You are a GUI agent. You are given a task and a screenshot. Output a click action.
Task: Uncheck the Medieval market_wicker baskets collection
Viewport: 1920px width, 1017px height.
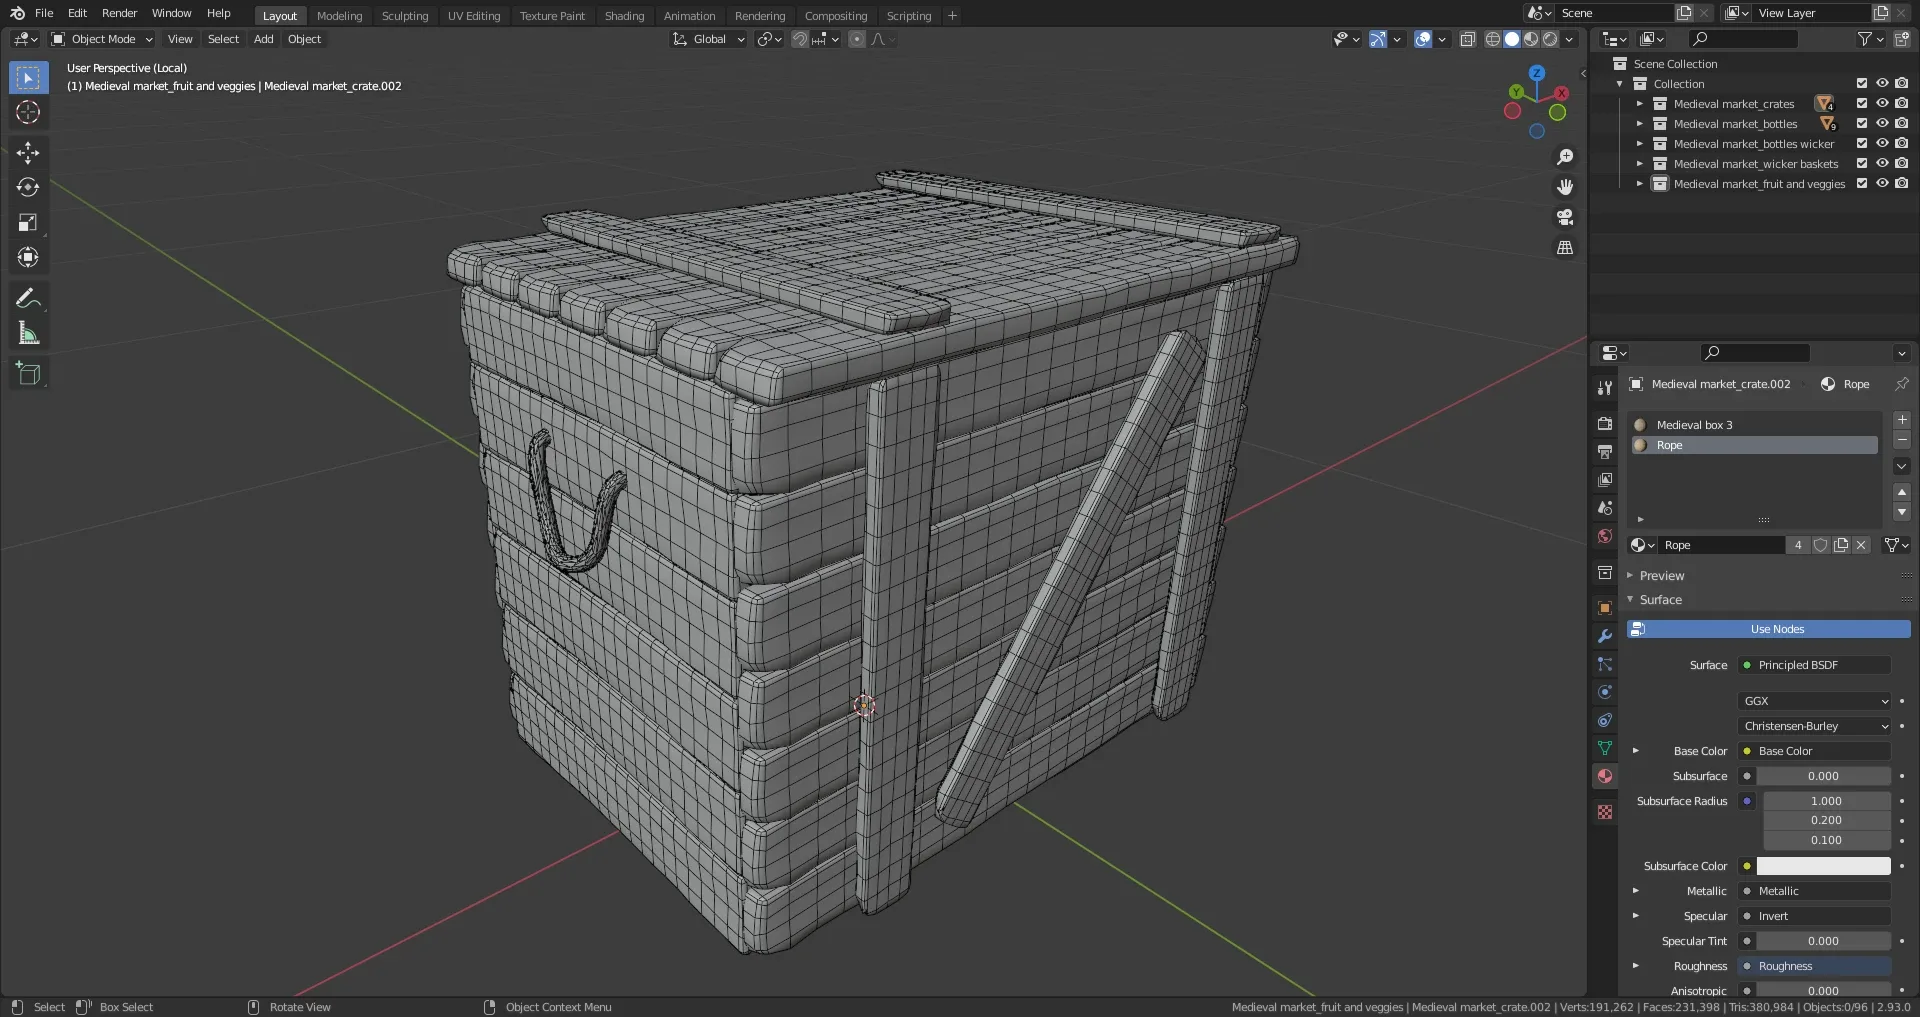point(1862,163)
